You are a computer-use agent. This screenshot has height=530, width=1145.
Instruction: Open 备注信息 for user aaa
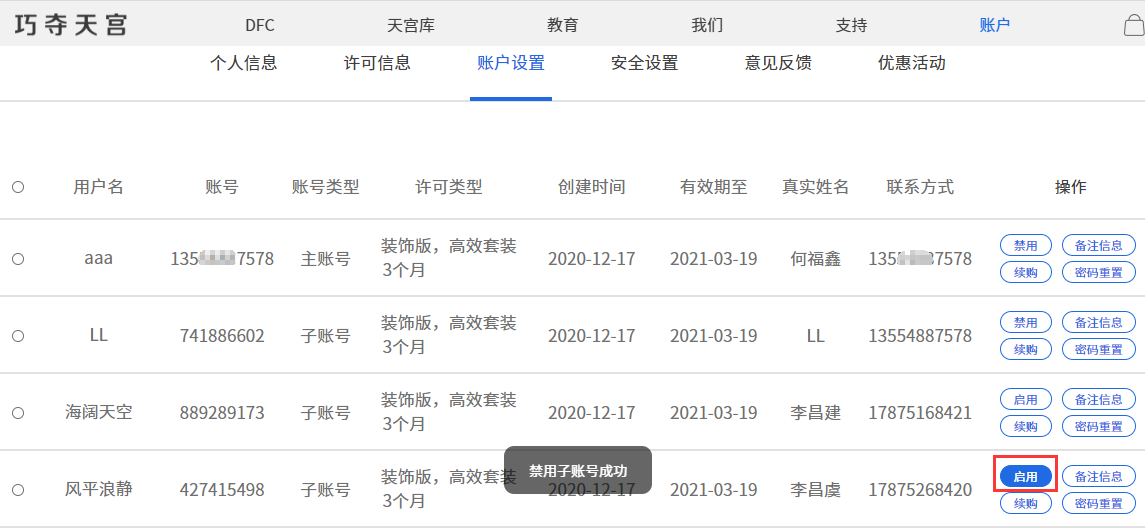coord(1098,245)
